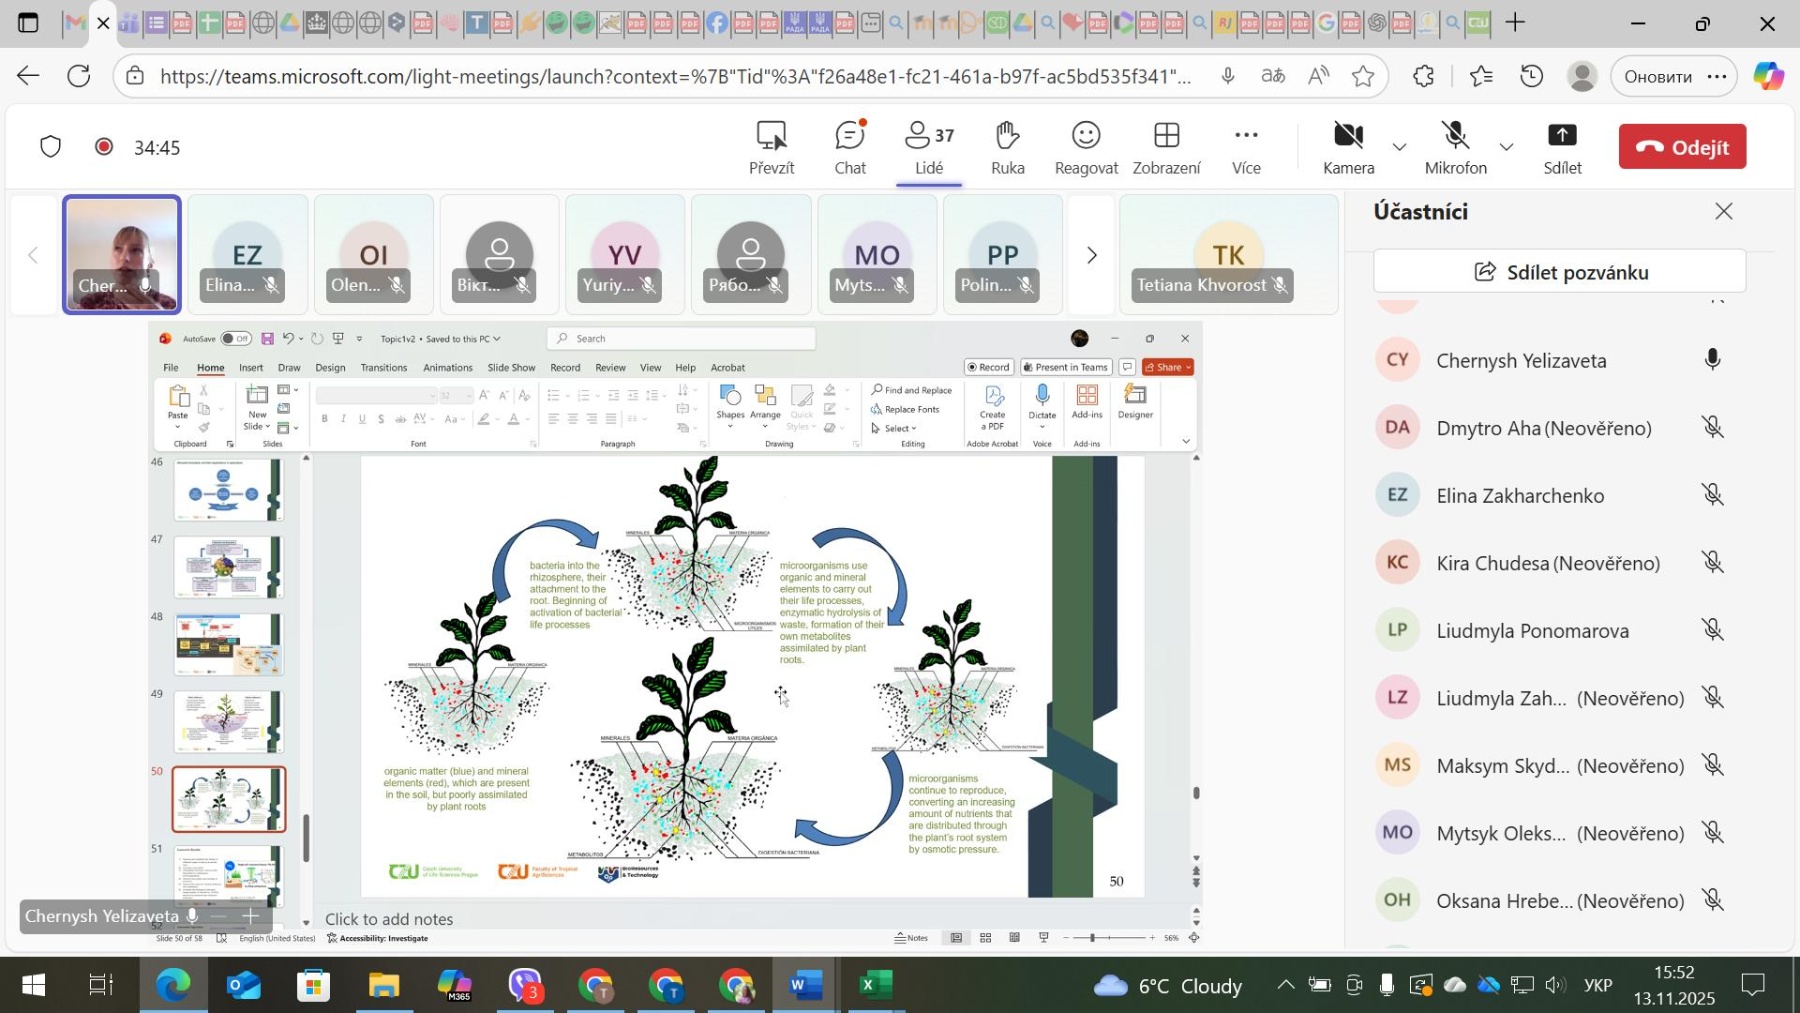Open the Lidé participants list
The height and width of the screenshot is (1013, 1800).
click(x=929, y=147)
